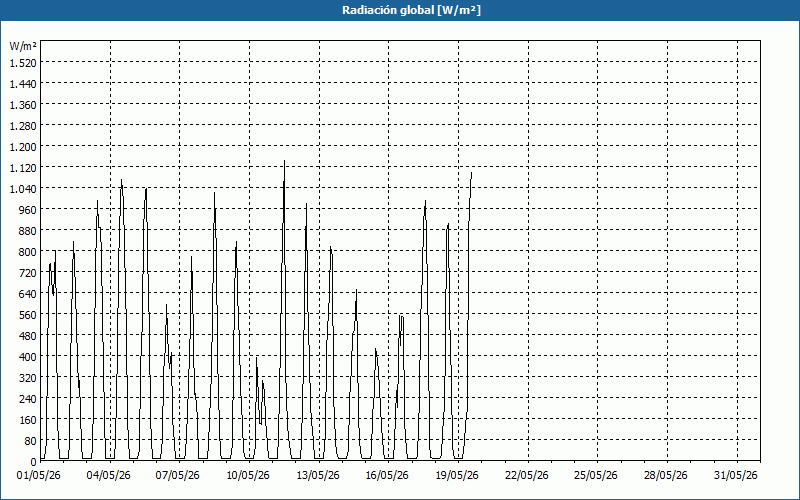Click the 800 y-axis value

coord(28,252)
